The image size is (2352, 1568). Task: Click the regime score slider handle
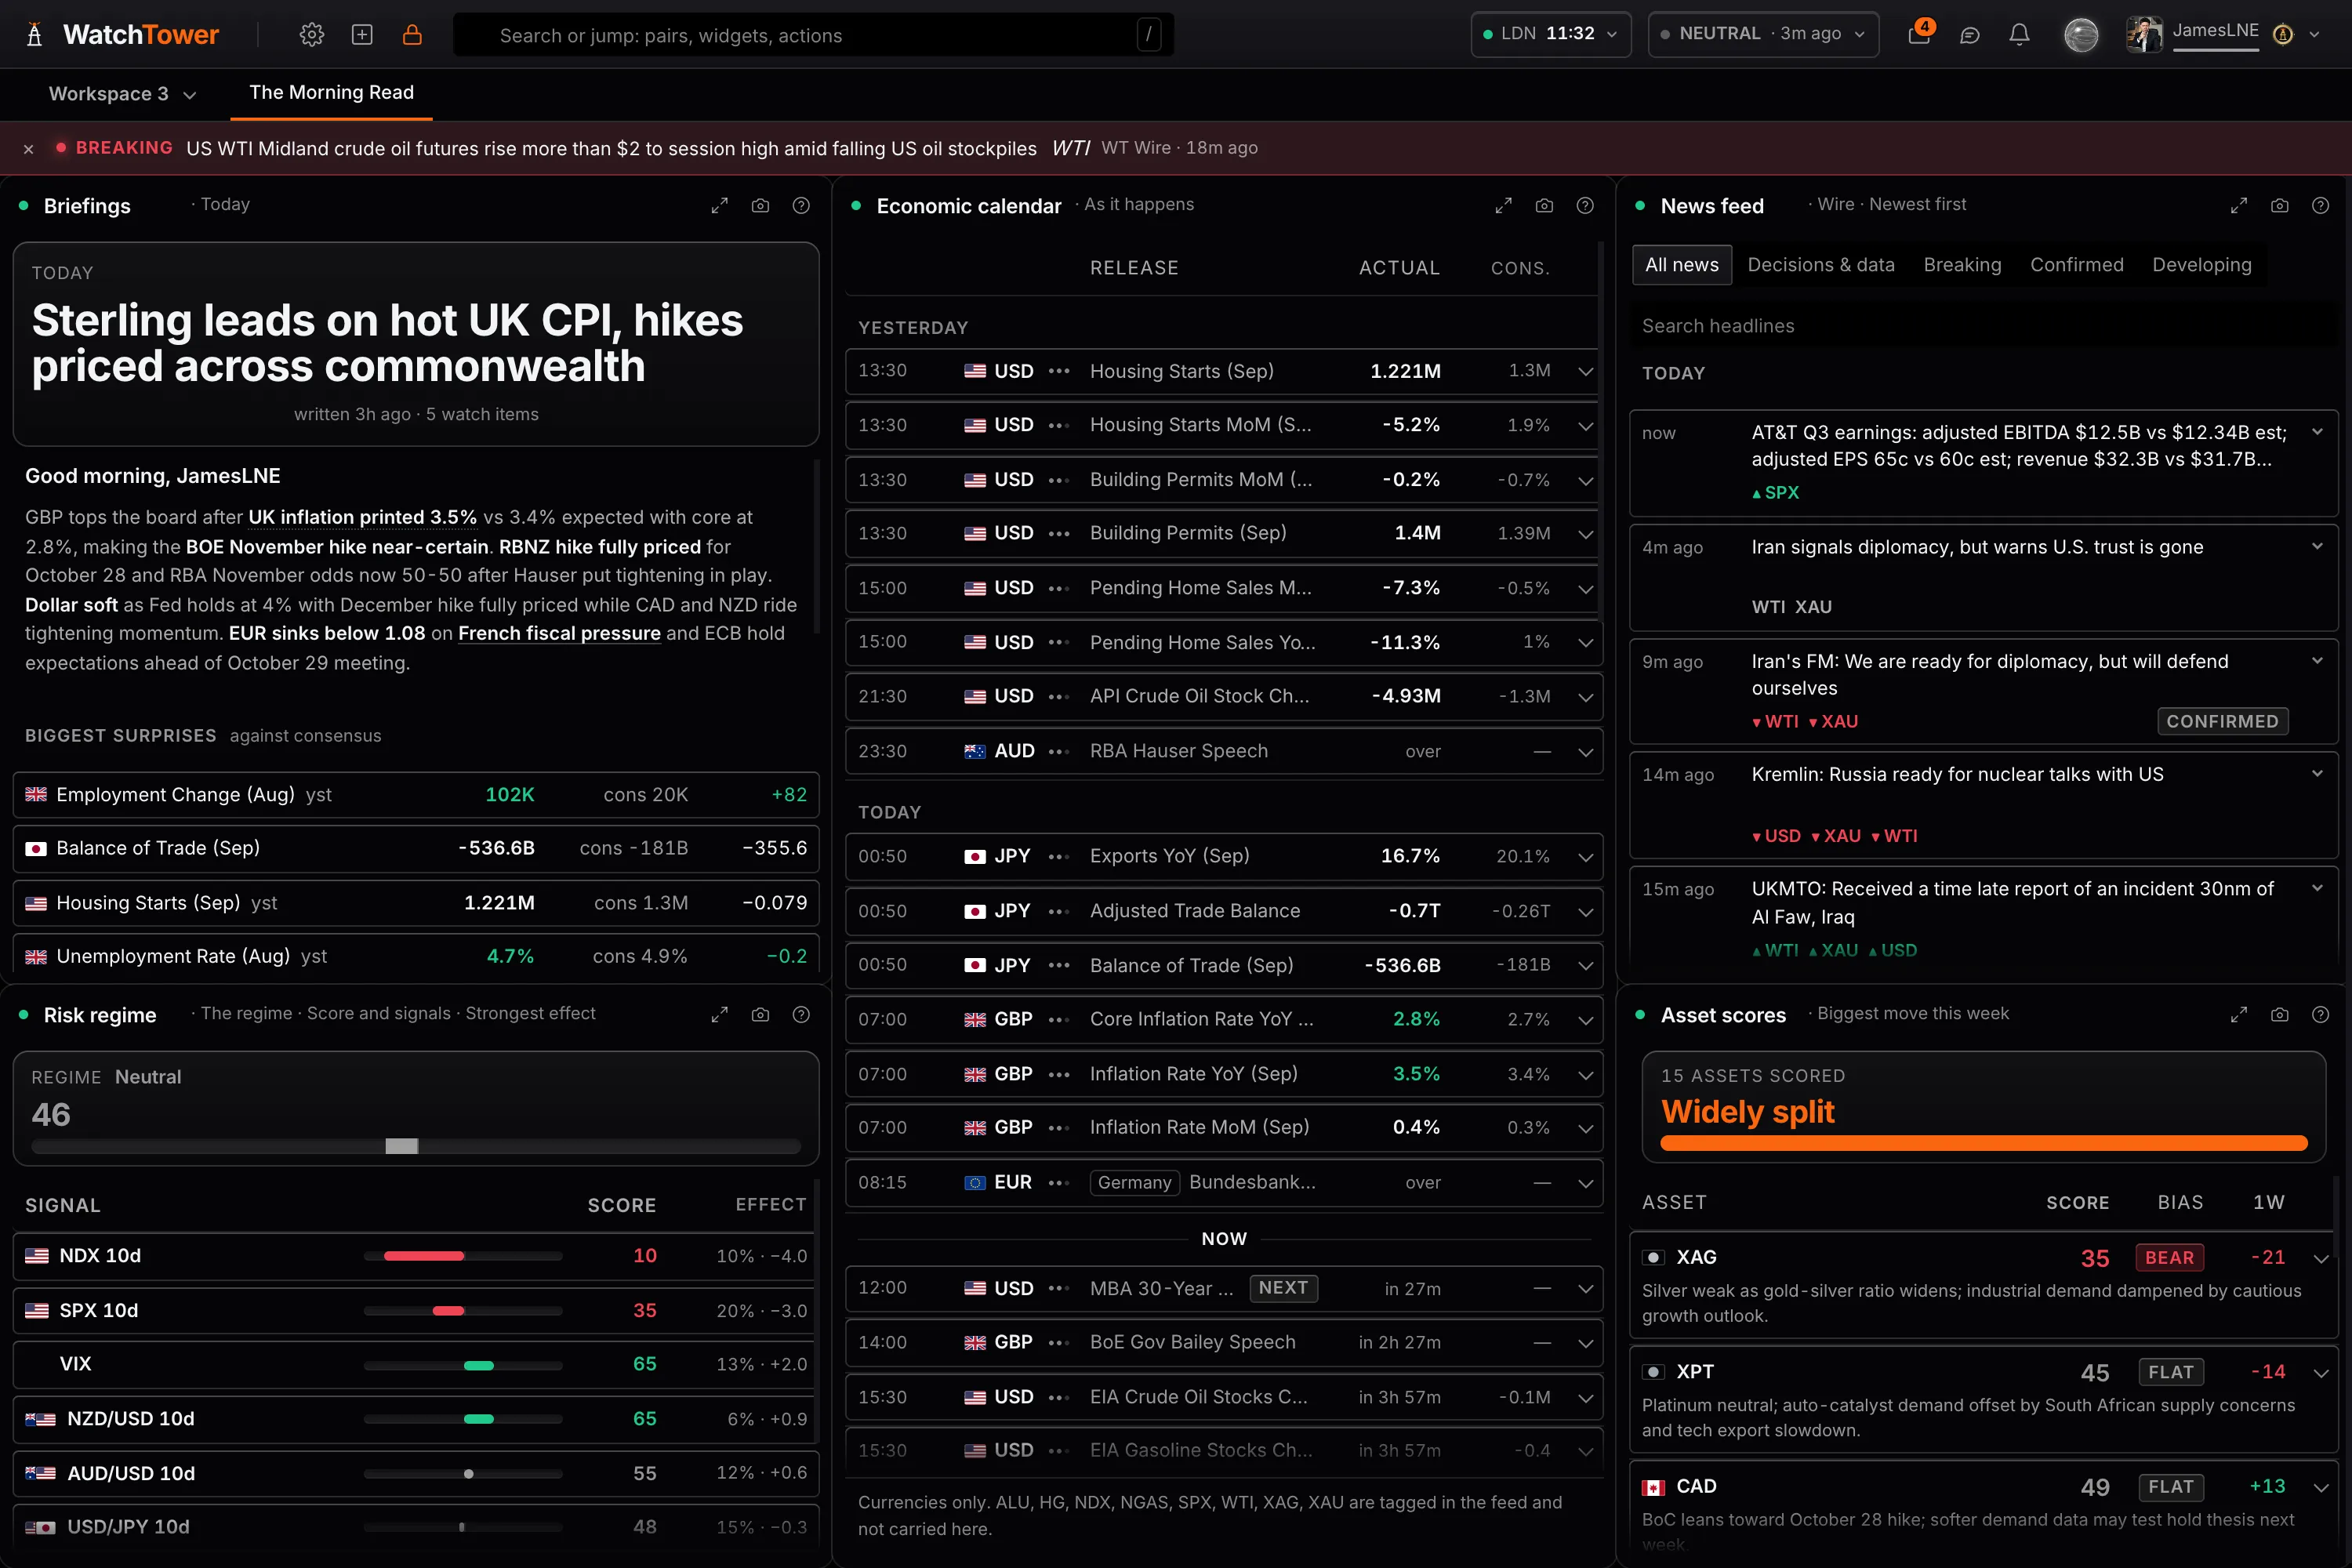(x=401, y=1146)
